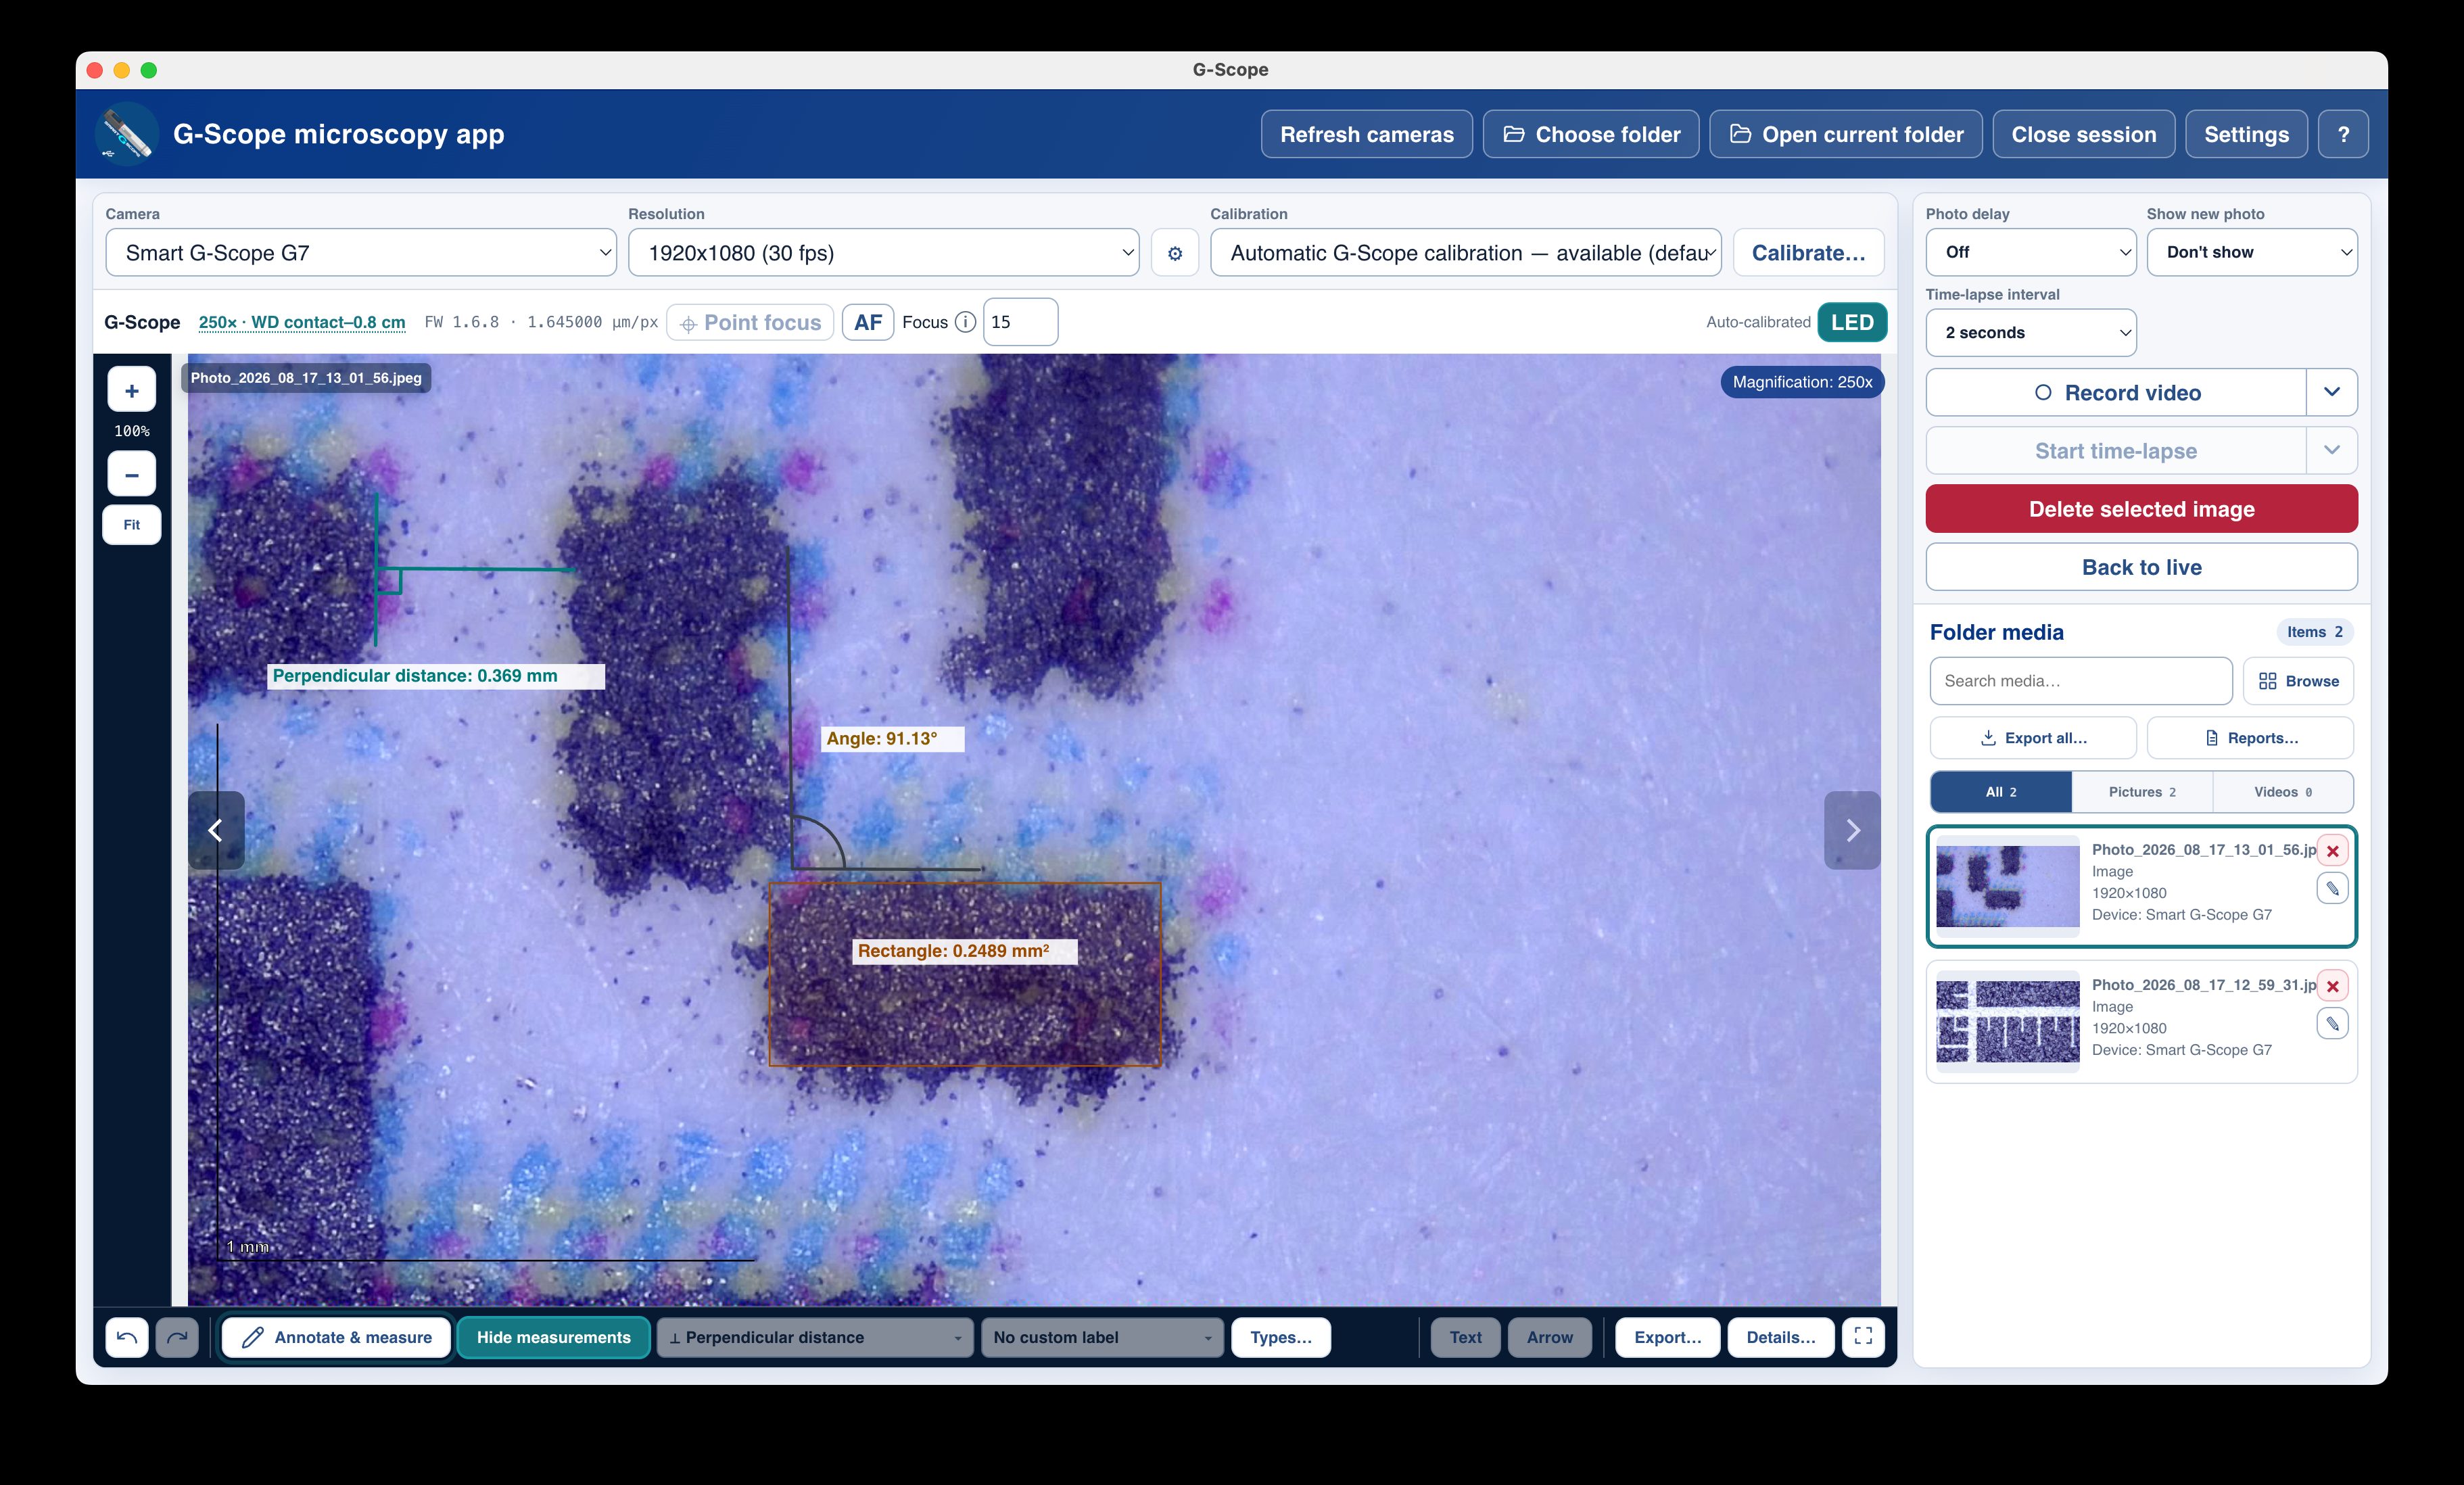Open calibration gear settings icon

pyautogui.click(x=1175, y=253)
